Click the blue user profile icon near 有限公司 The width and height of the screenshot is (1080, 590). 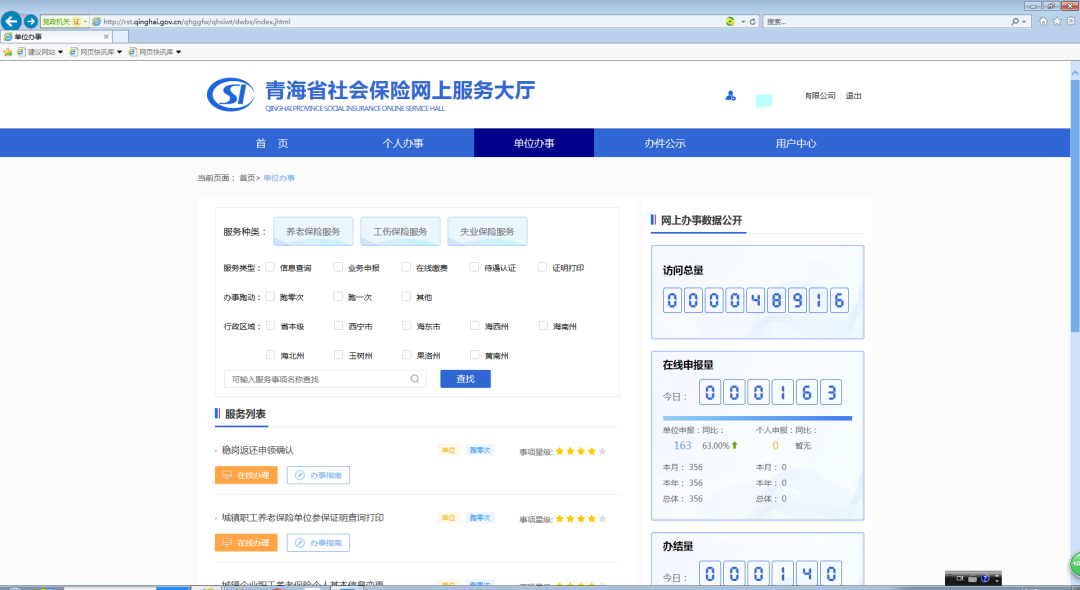[730, 96]
